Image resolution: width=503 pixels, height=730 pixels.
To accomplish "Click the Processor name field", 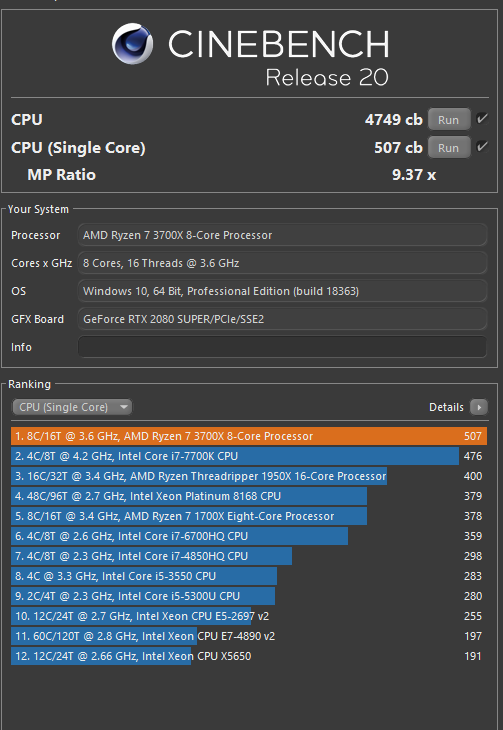I will point(282,235).
